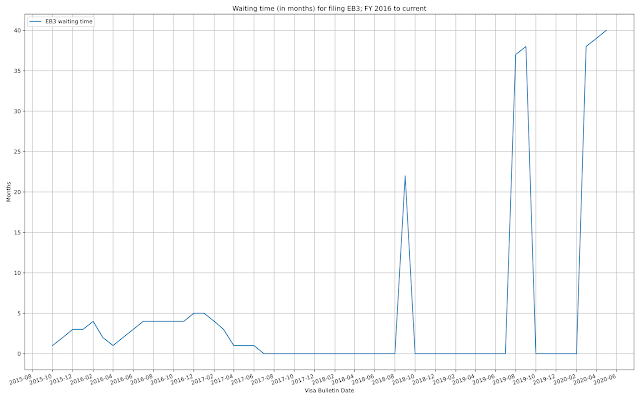Click the y-axis tick label '20'
This screenshot has width=640, height=400.
[x=18, y=192]
